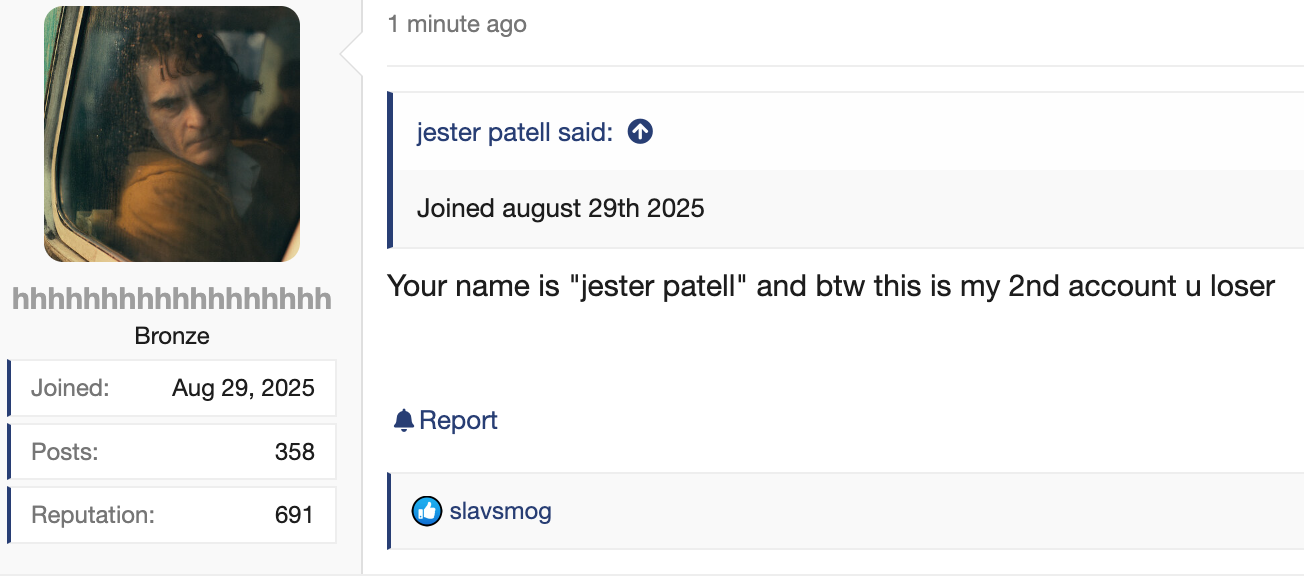Click empty space in the likes bar
The image size is (1304, 586).
pyautogui.click(x=900, y=512)
